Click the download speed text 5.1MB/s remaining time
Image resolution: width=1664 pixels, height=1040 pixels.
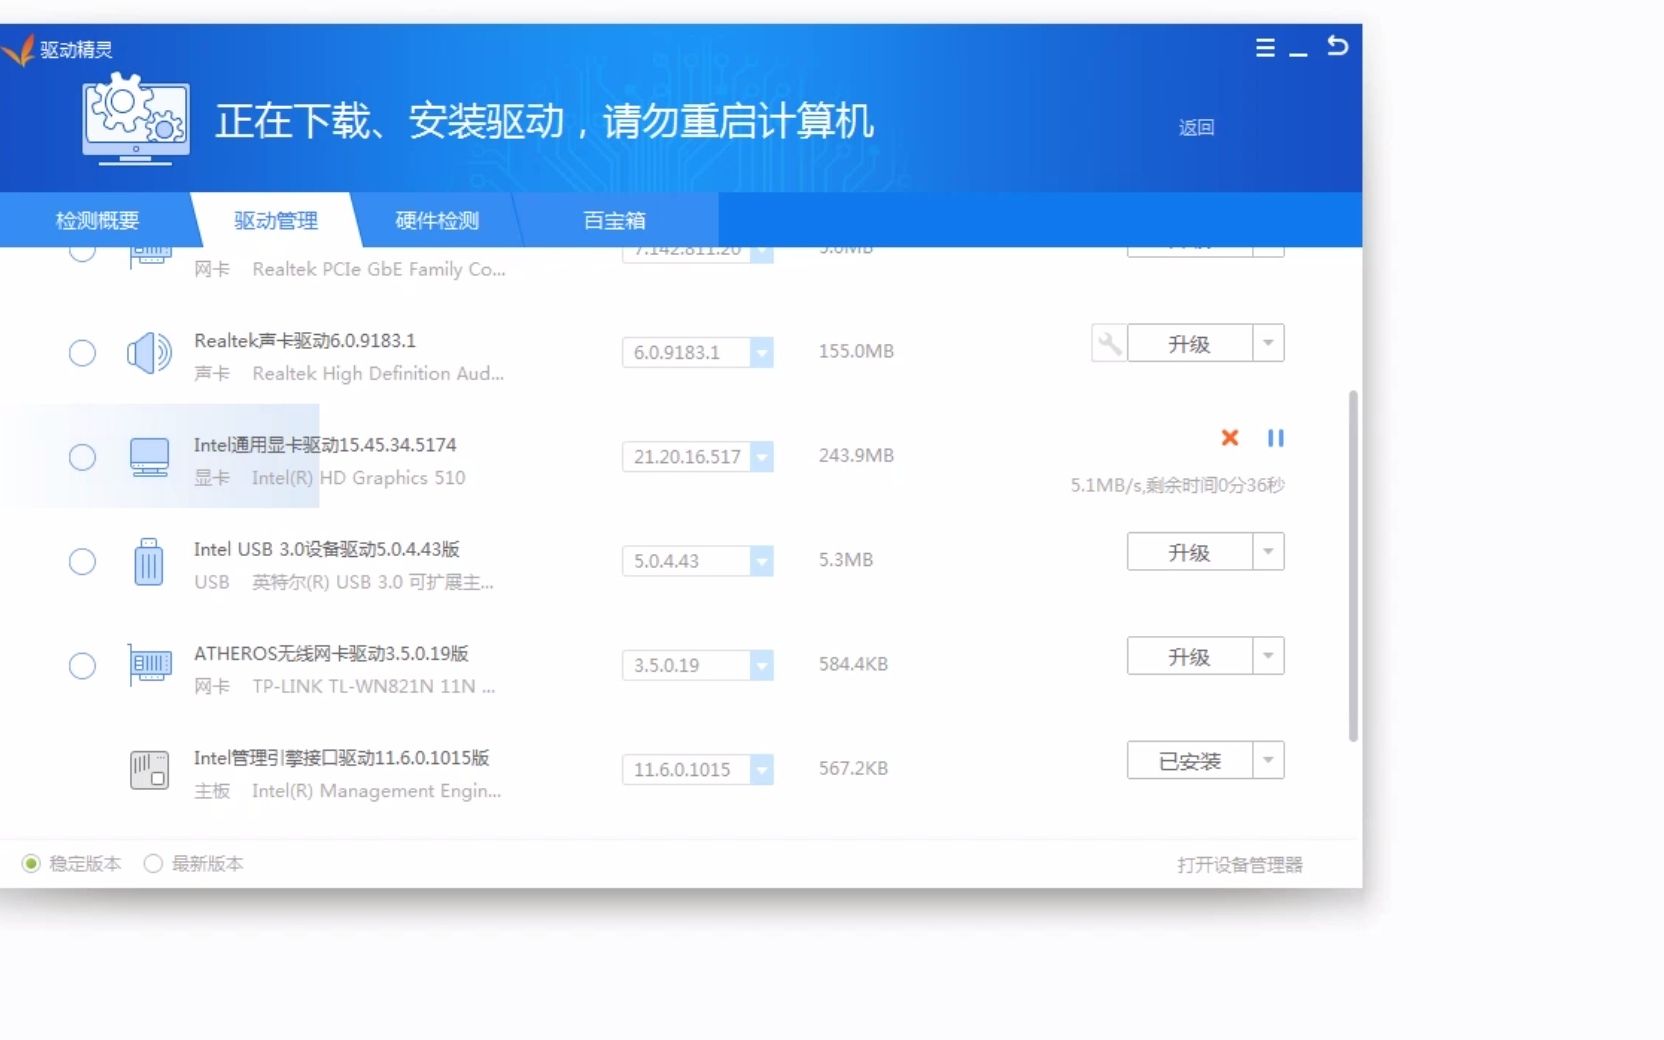click(x=1177, y=485)
